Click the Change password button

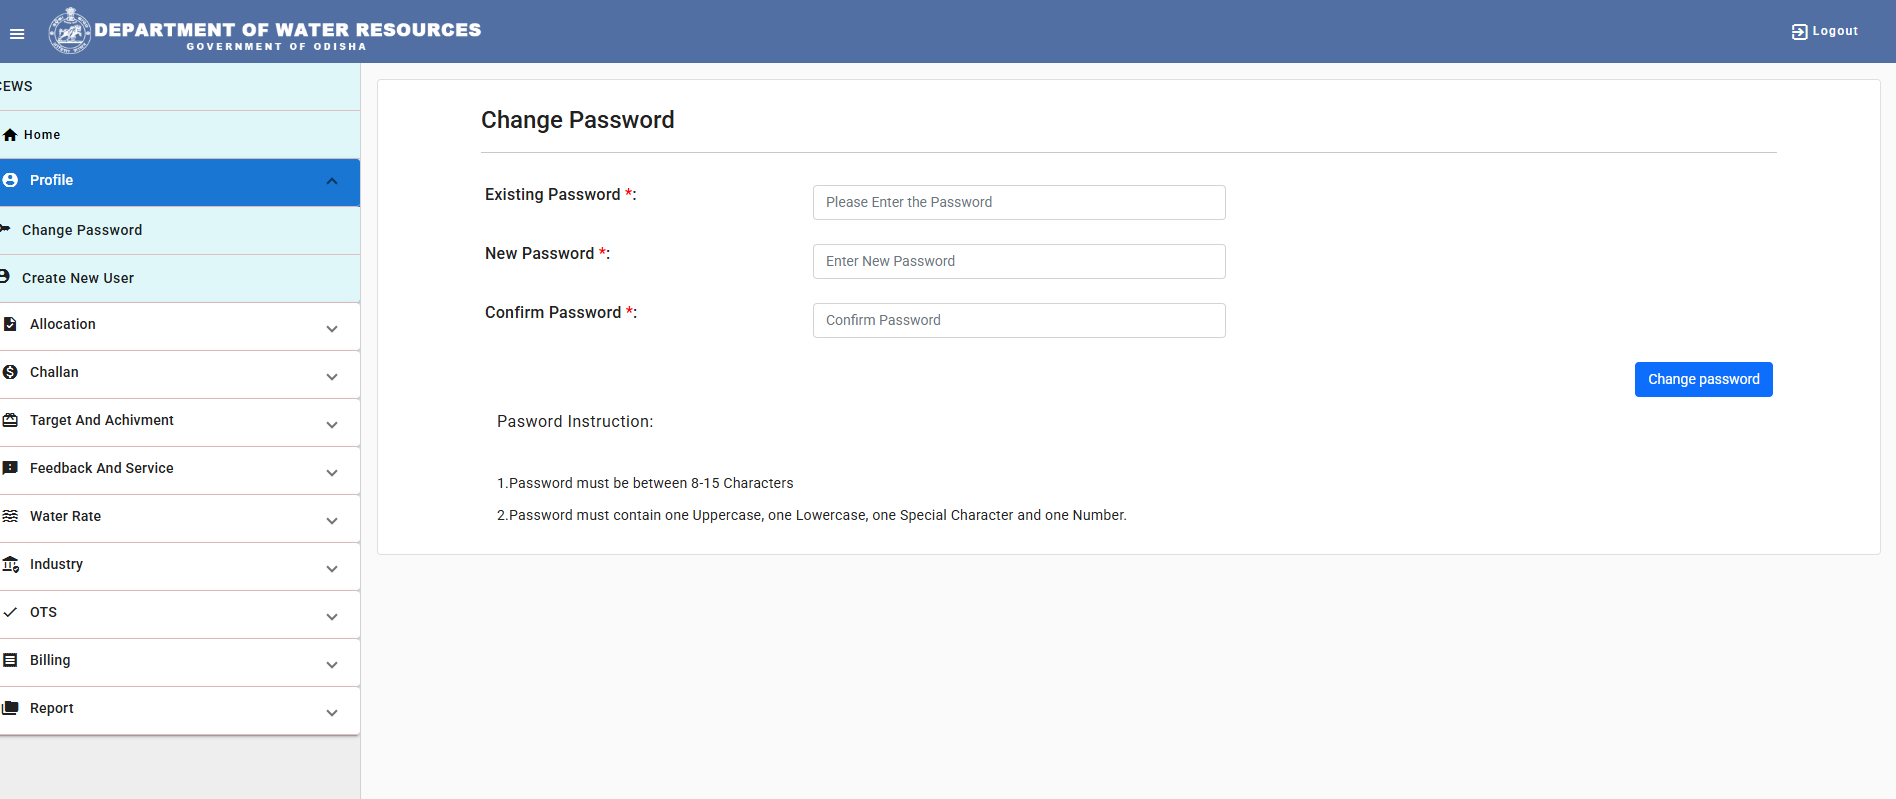click(x=1703, y=379)
